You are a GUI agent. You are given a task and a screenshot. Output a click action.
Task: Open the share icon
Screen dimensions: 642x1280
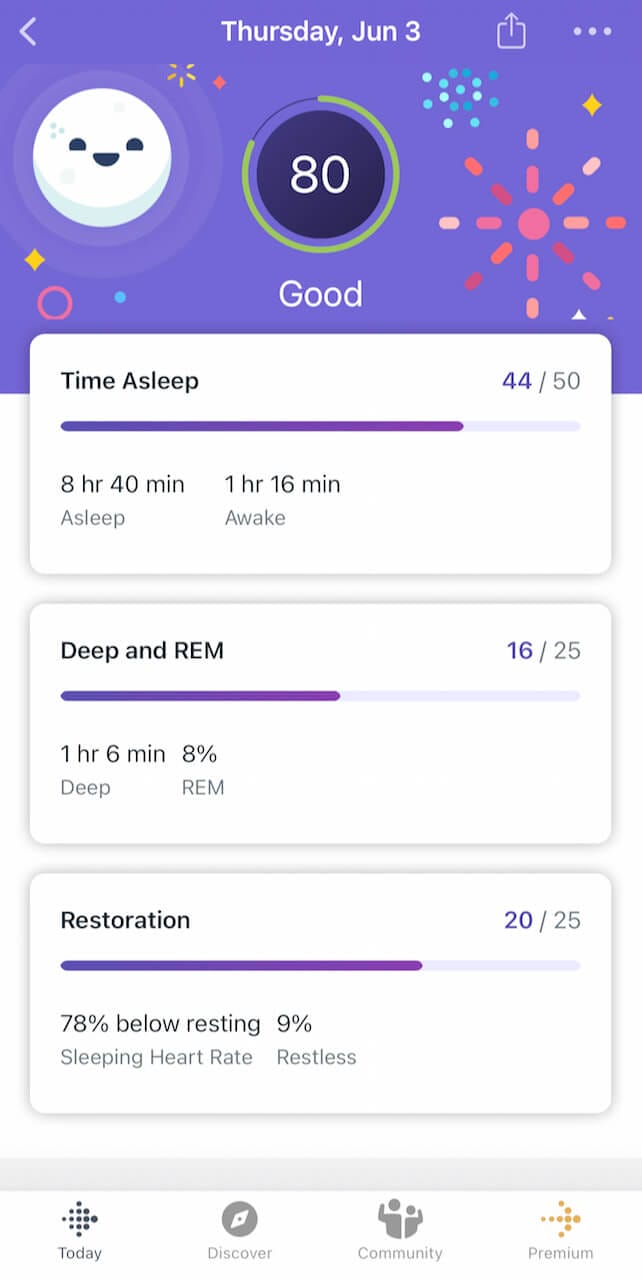point(511,31)
